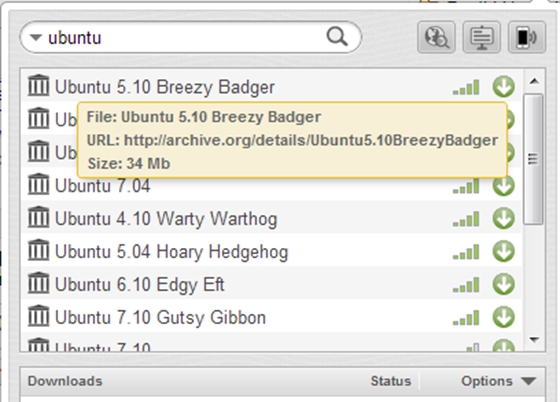Click the Downloads column header
This screenshot has height=402, width=560.
65,381
